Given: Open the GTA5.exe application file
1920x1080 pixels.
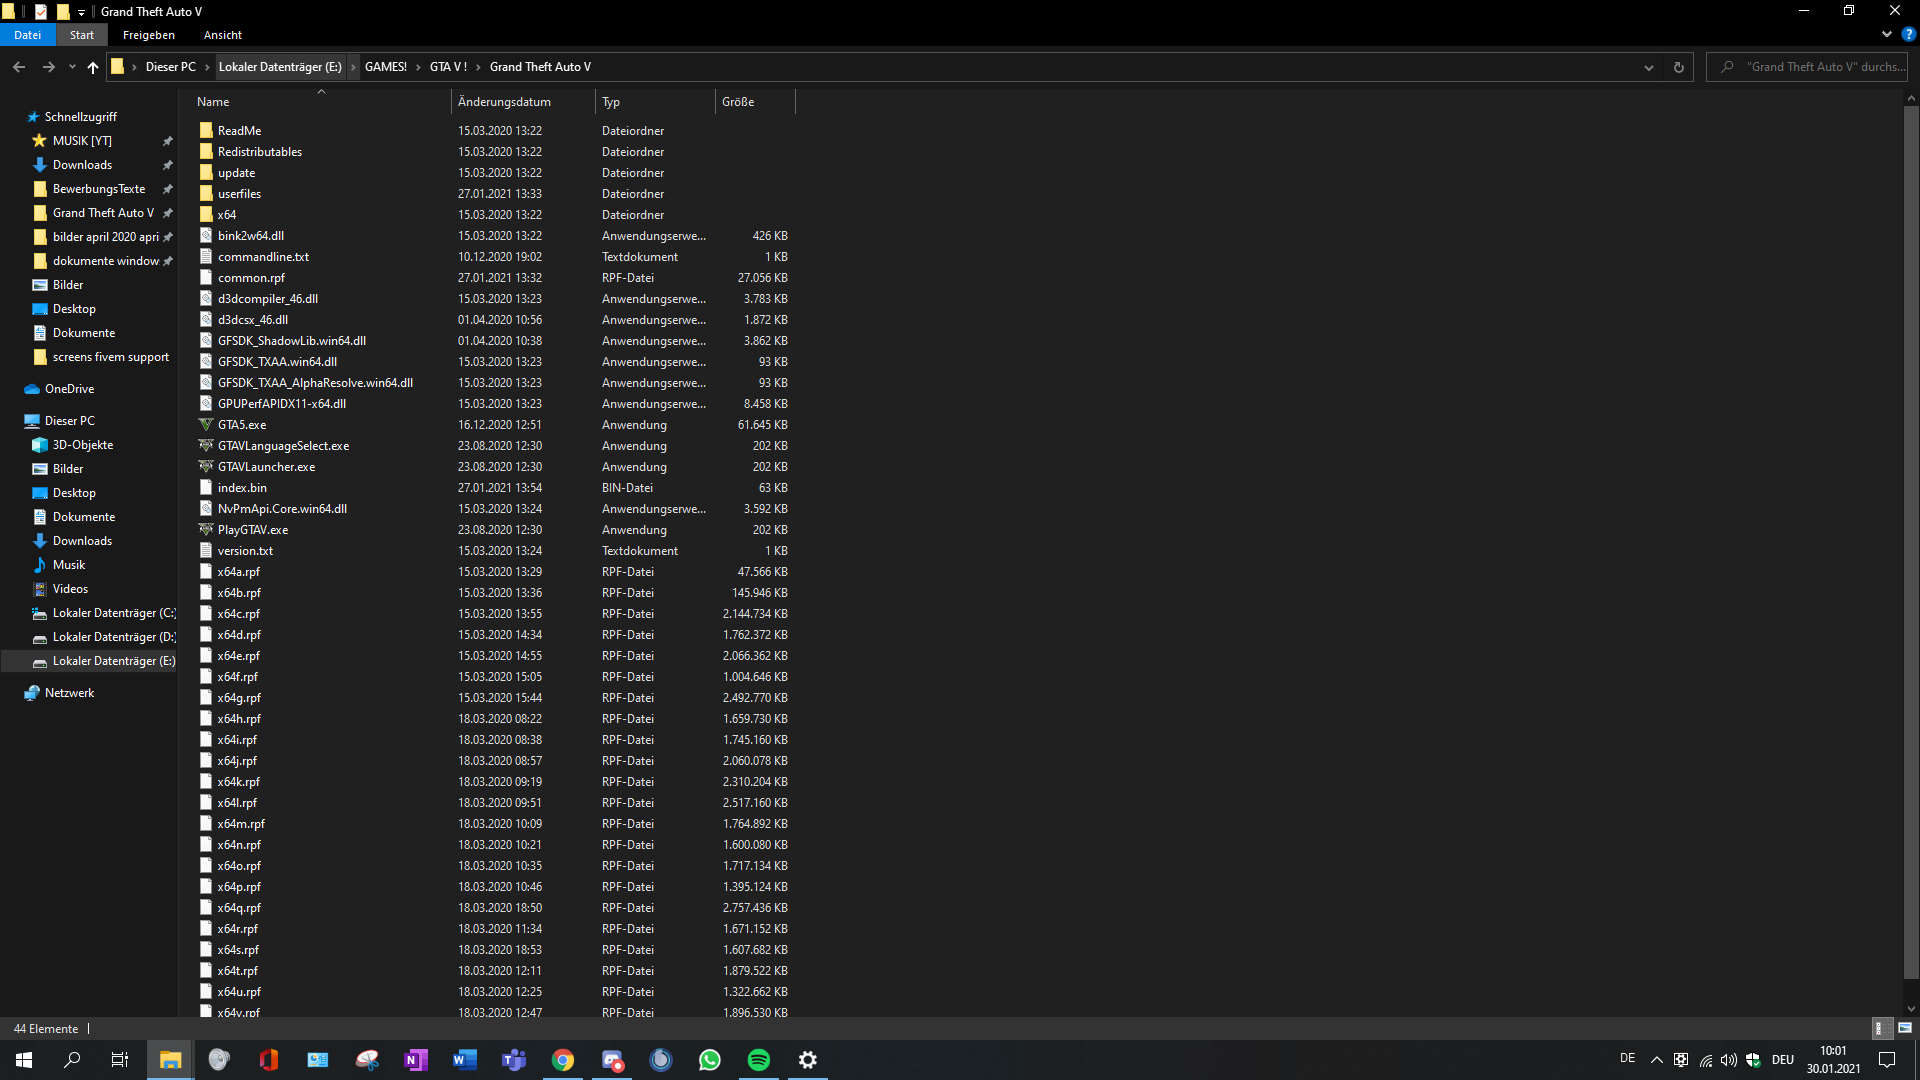Looking at the screenshot, I should tap(242, 425).
